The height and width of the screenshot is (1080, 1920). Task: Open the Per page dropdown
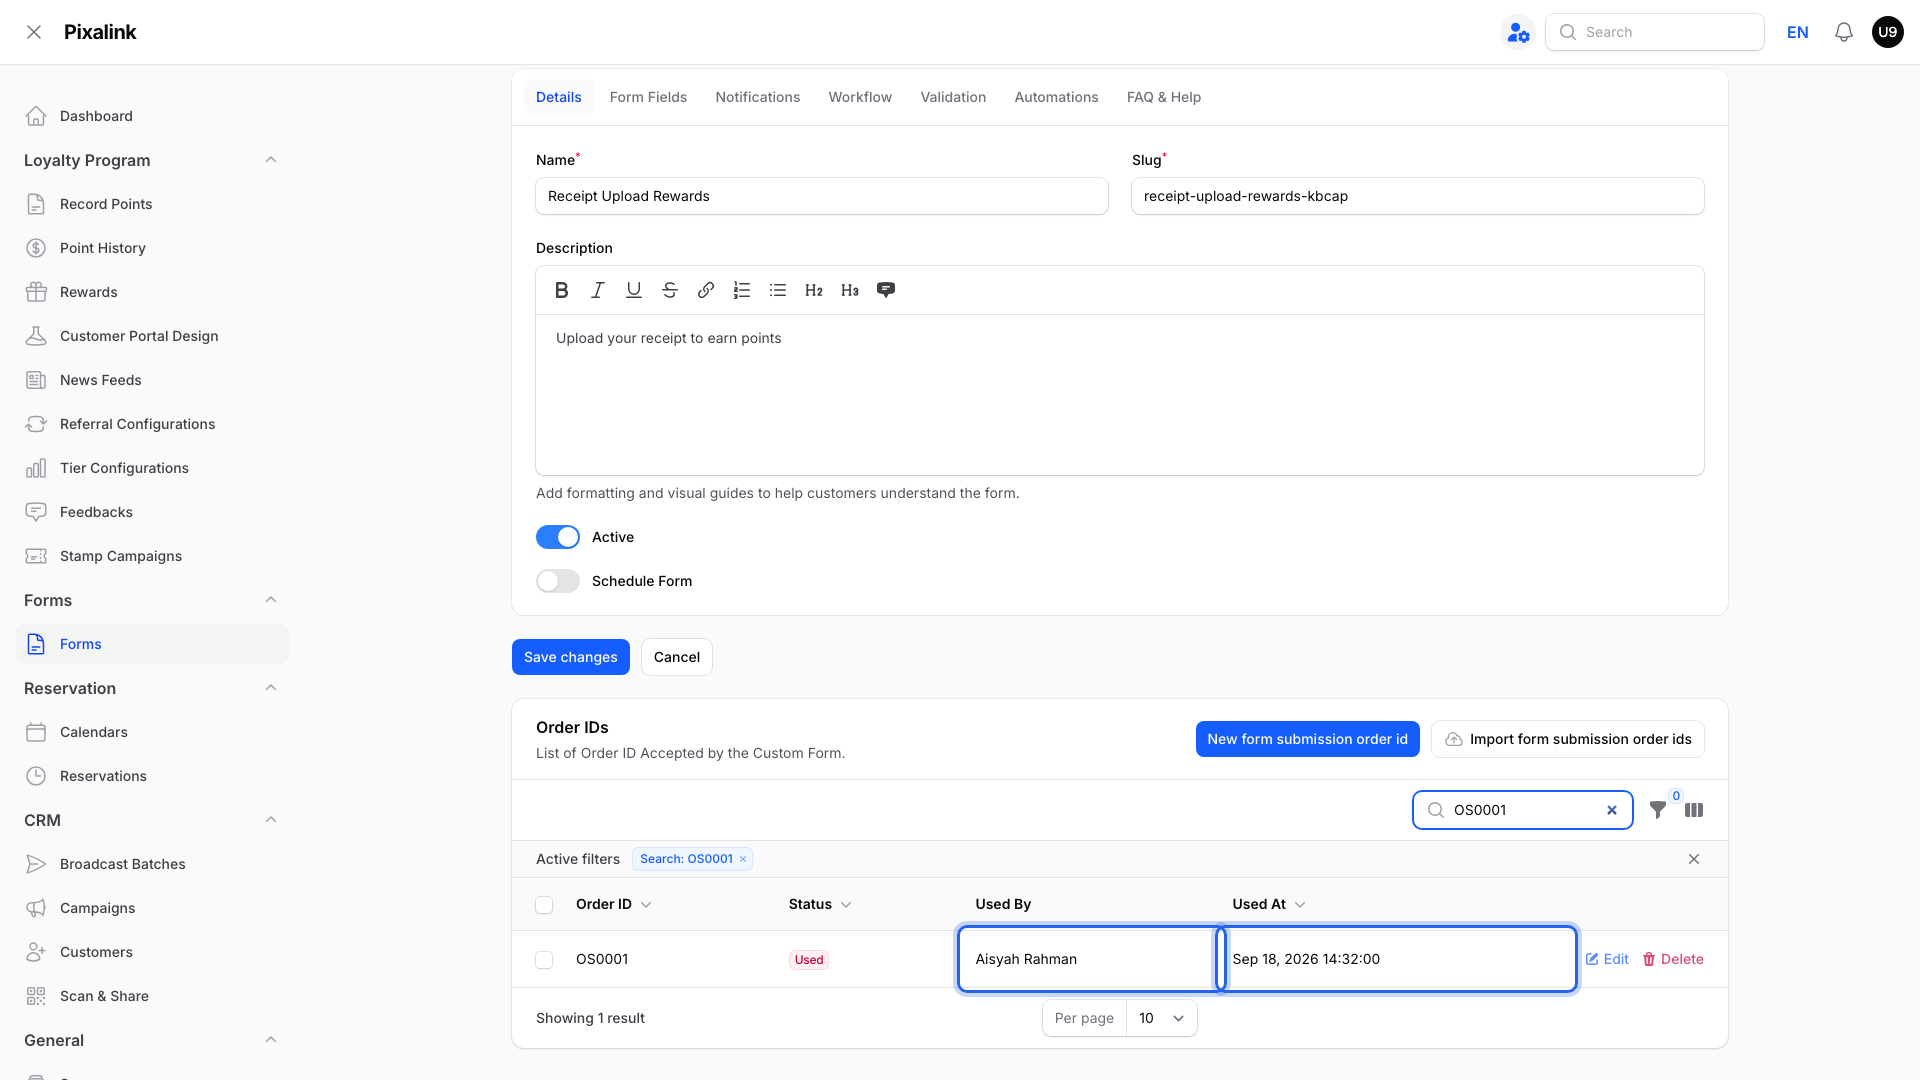[1161, 1018]
